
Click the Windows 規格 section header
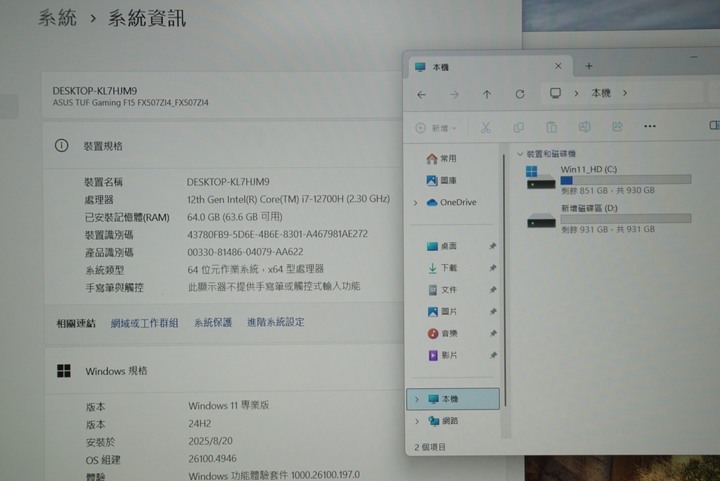(223, 371)
